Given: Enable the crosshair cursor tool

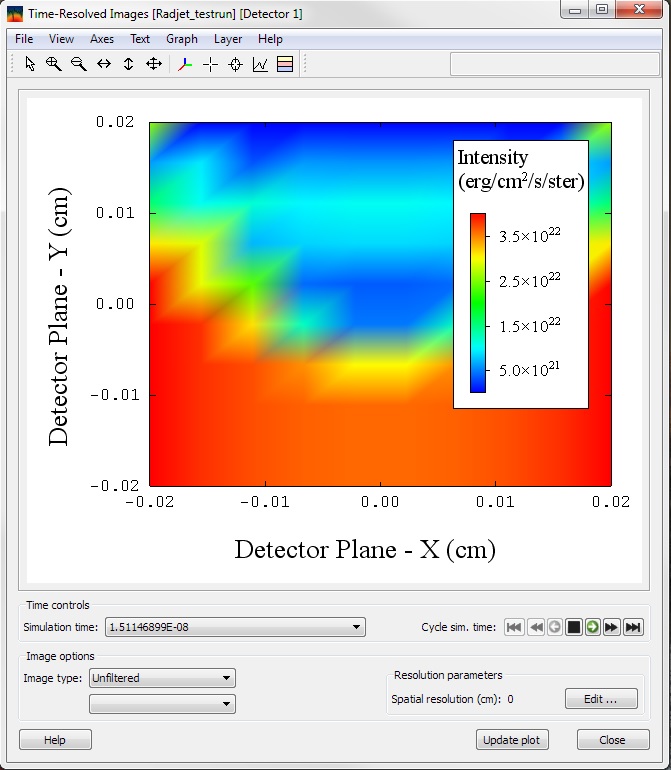Looking at the screenshot, I should click(x=210, y=64).
